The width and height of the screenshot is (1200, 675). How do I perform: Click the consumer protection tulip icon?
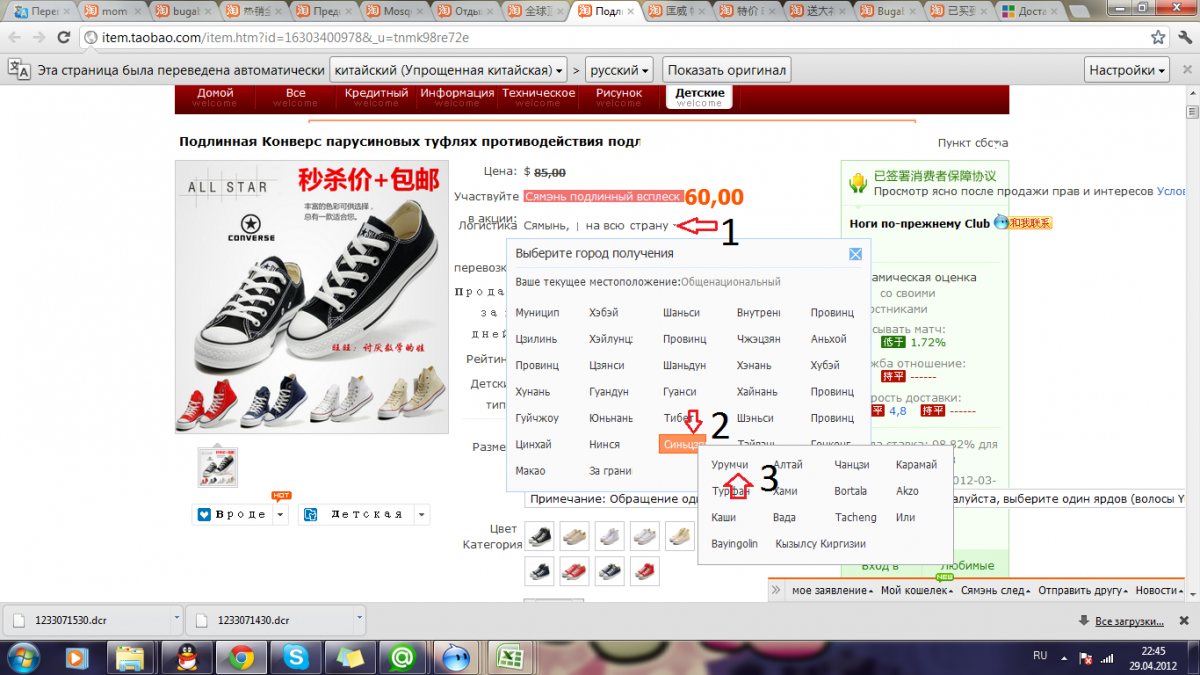[x=857, y=183]
